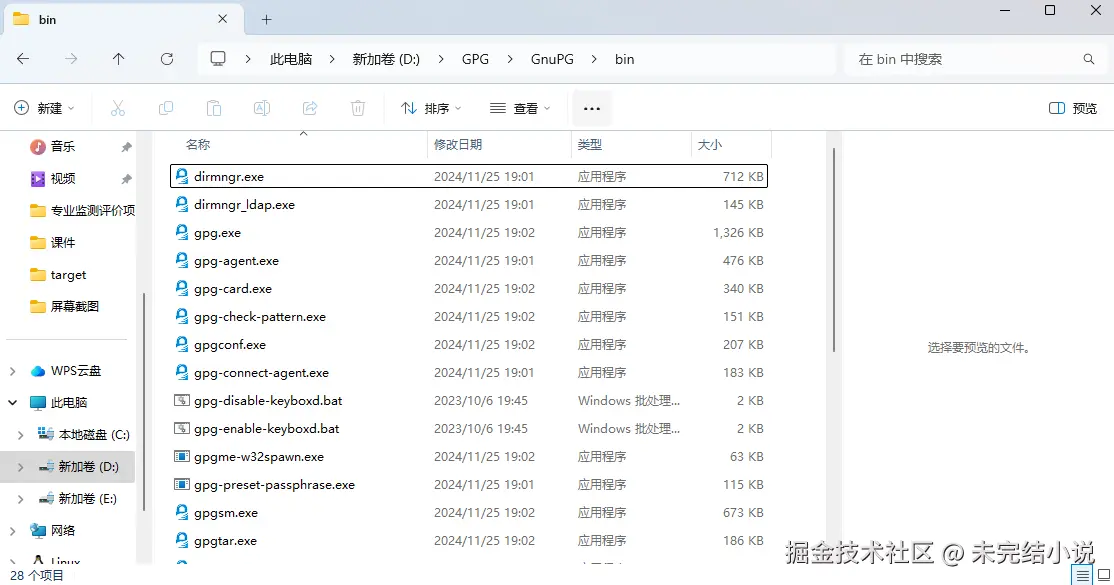Switch to details view icon in status bar
Screen dimensions: 1114x585
point(1082,575)
